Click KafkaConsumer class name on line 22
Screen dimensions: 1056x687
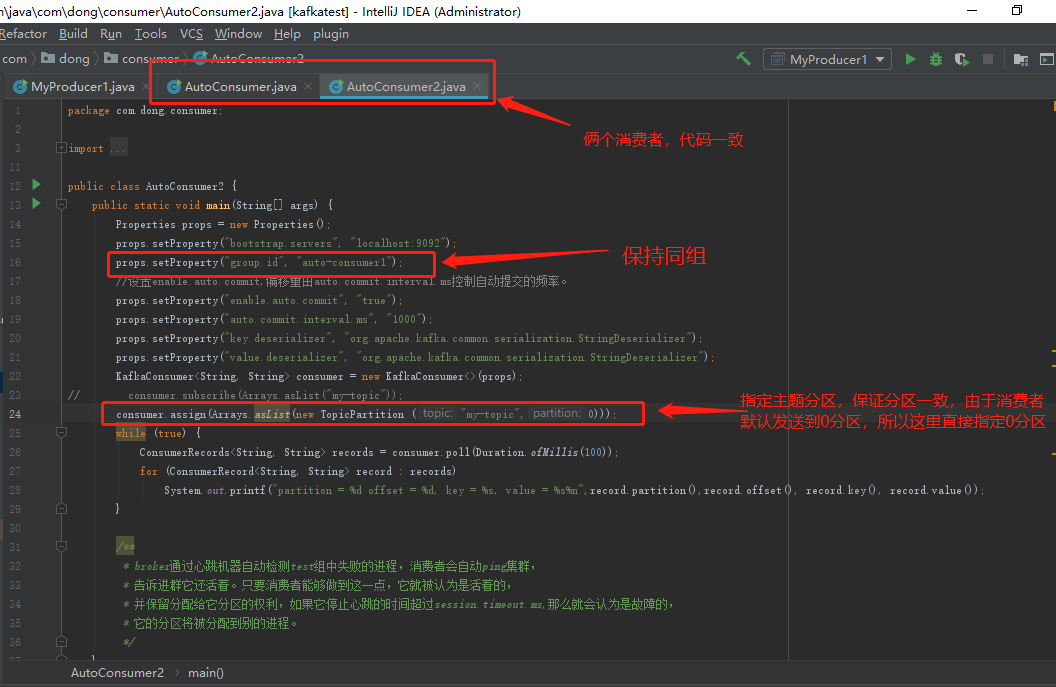tap(155, 377)
